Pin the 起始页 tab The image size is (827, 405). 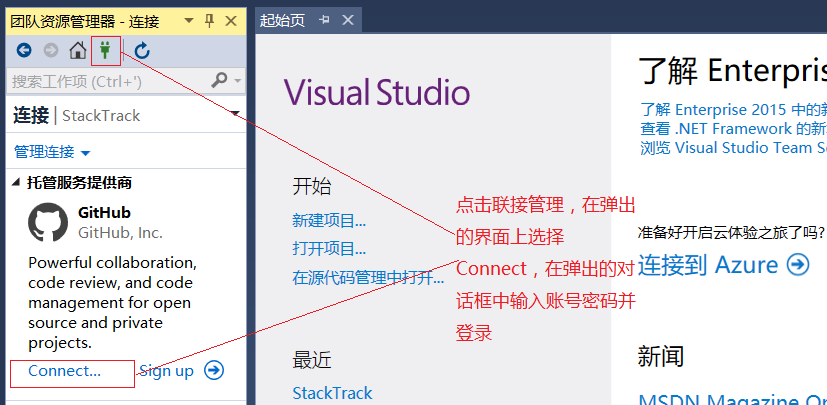point(324,20)
